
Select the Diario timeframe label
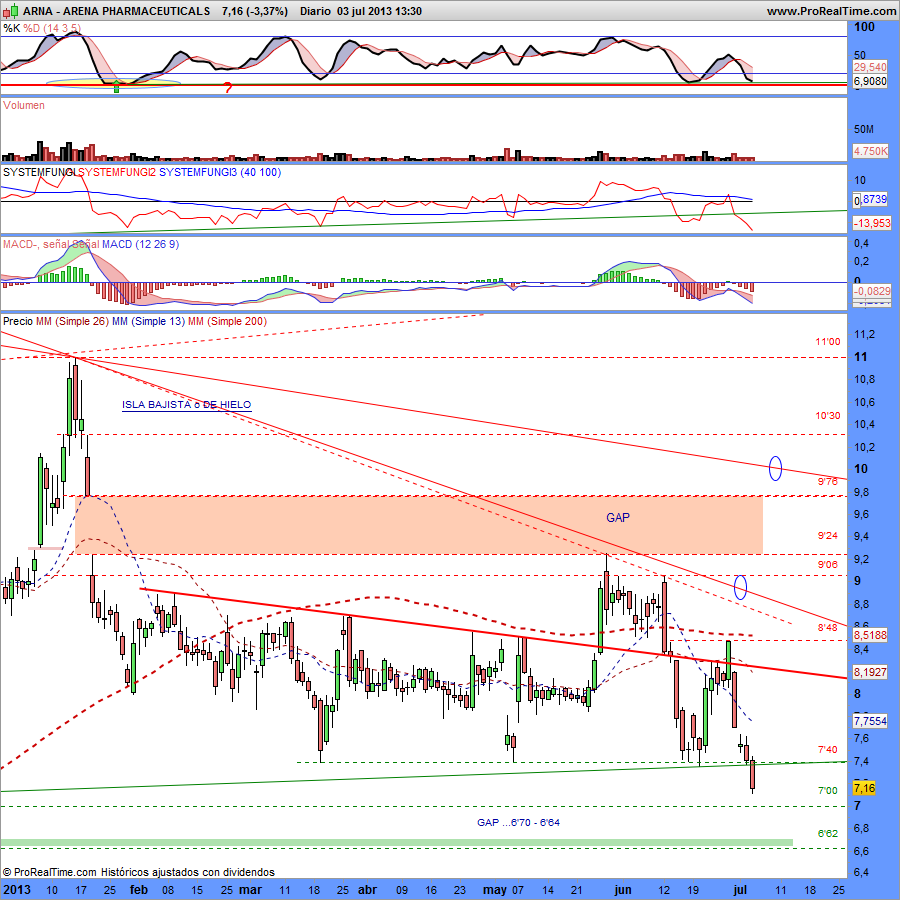pos(315,11)
